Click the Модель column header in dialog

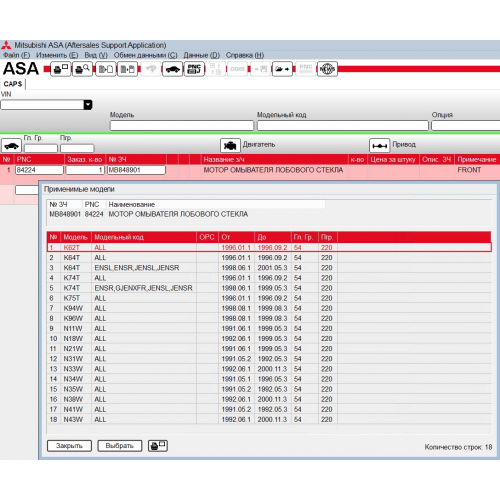[x=76, y=237]
